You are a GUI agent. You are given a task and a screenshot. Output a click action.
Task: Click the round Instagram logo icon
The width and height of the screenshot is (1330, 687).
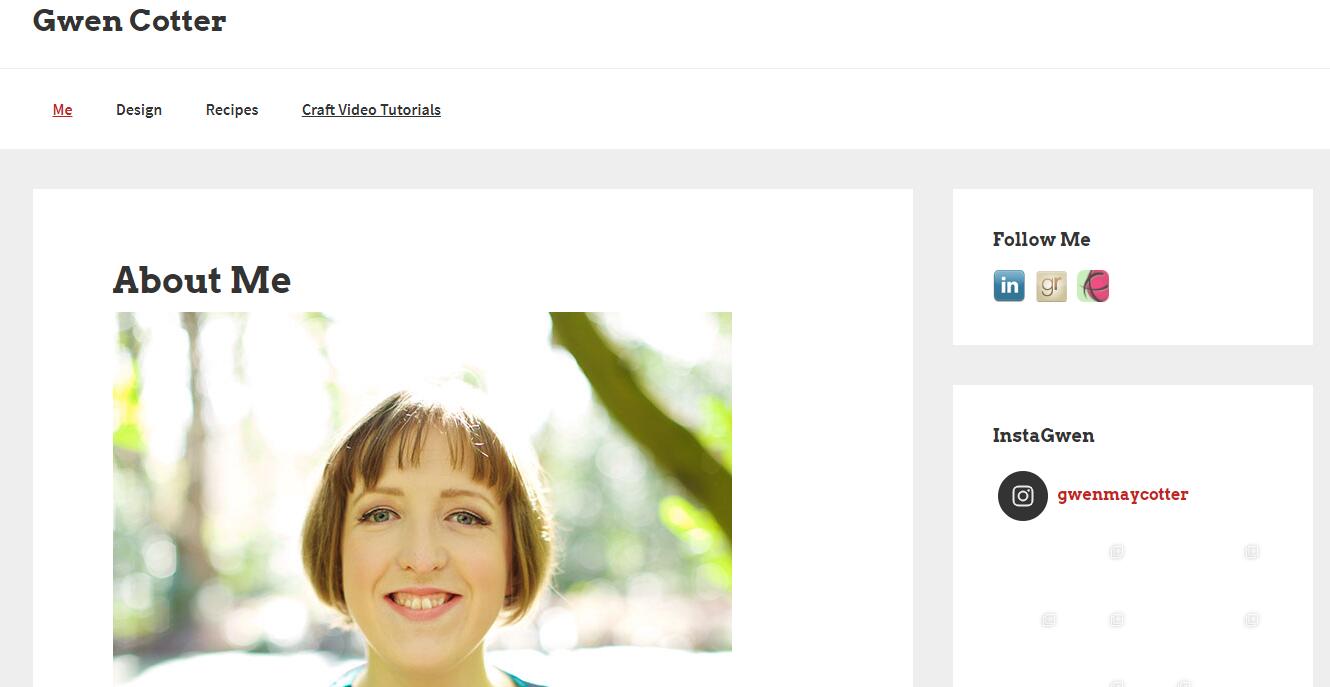click(1022, 496)
